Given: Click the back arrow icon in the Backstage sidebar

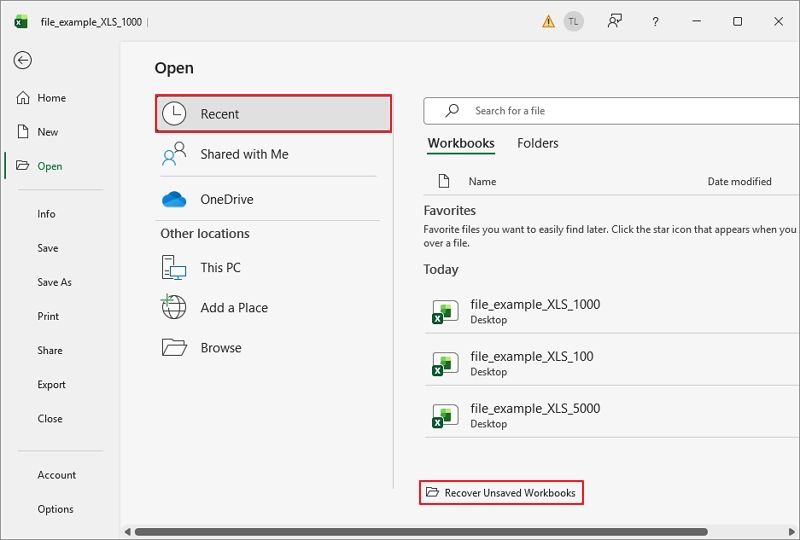Looking at the screenshot, I should point(22,60).
